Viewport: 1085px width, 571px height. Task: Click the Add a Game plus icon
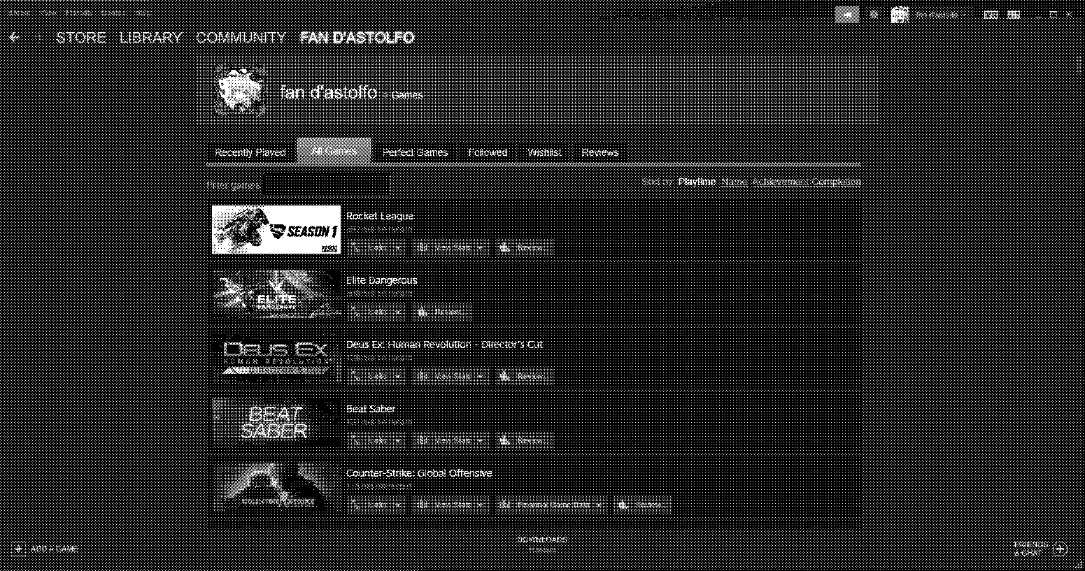click(x=18, y=549)
